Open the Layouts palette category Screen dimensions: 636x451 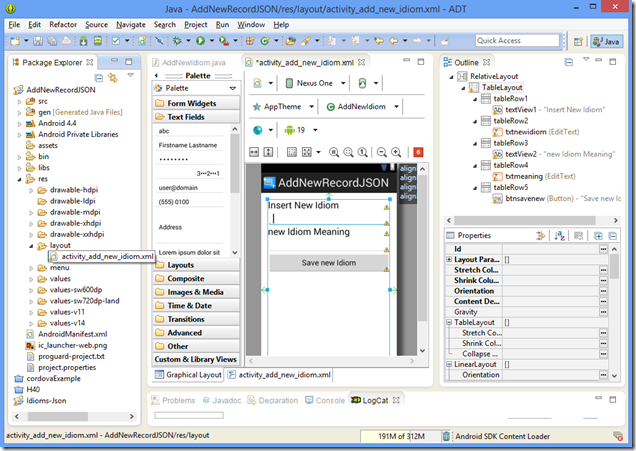tap(196, 265)
